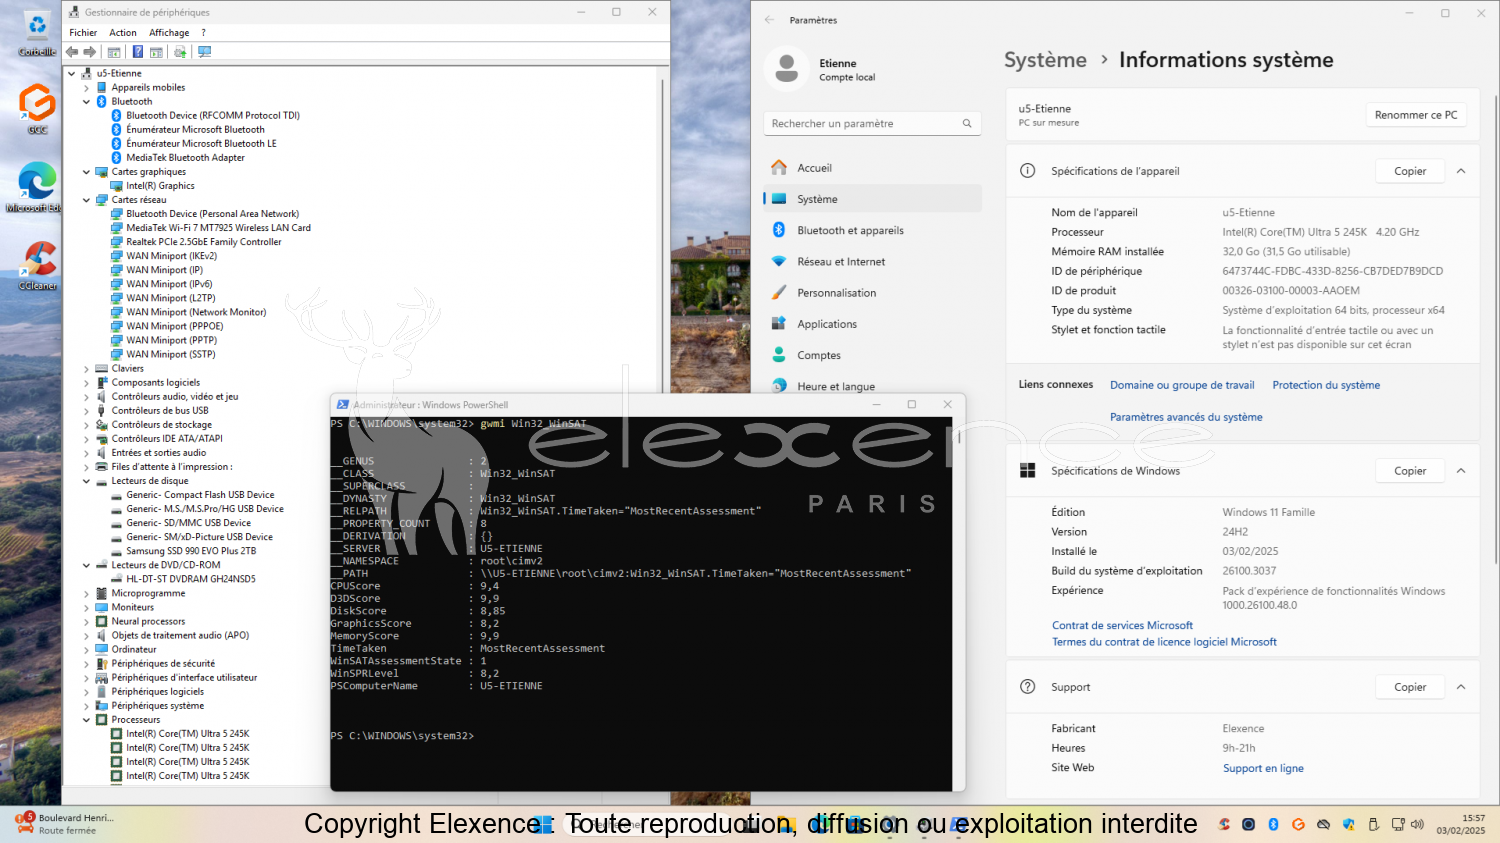Click Renommer ce PC button

click(x=1416, y=115)
